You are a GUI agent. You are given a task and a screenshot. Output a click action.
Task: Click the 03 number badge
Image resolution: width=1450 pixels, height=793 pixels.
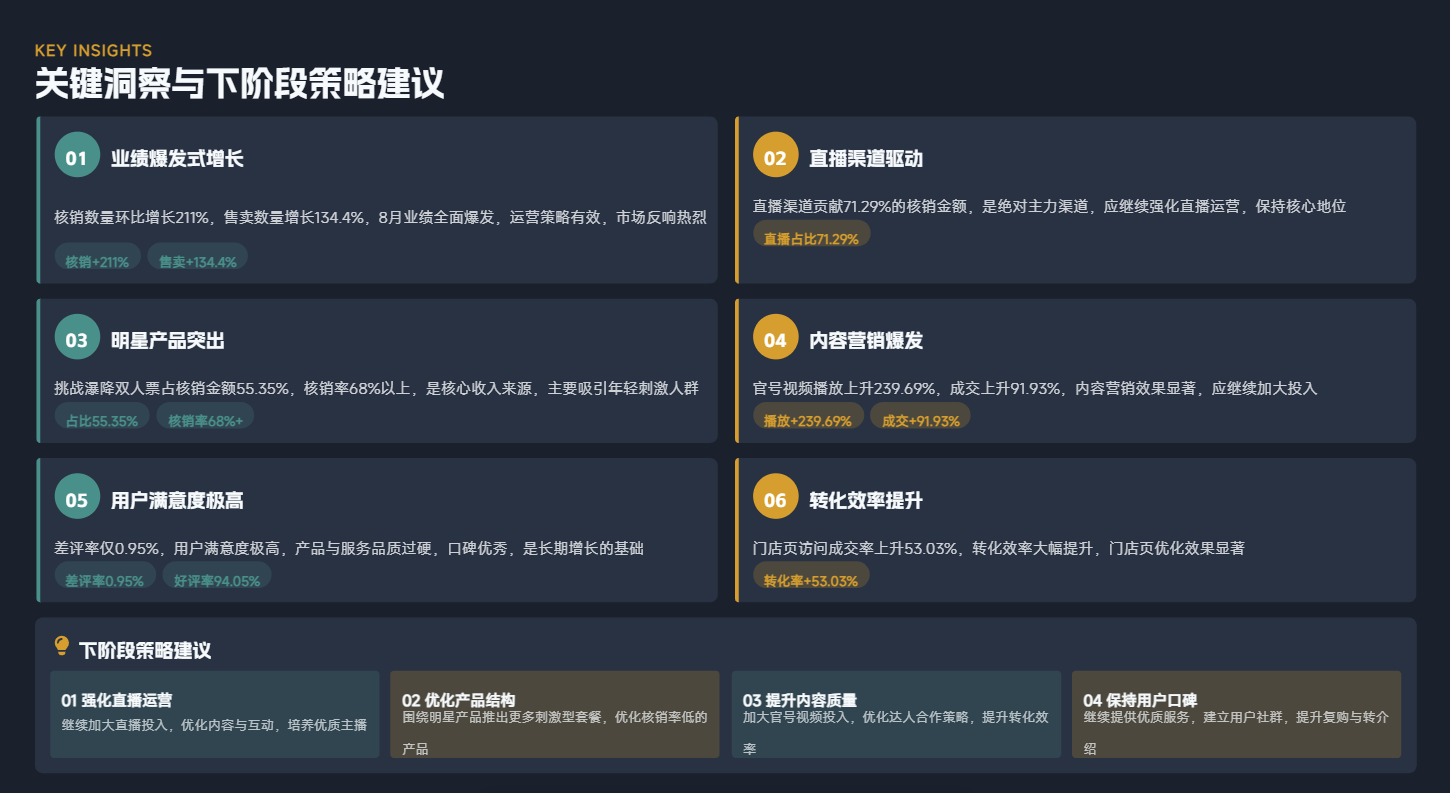coord(77,337)
